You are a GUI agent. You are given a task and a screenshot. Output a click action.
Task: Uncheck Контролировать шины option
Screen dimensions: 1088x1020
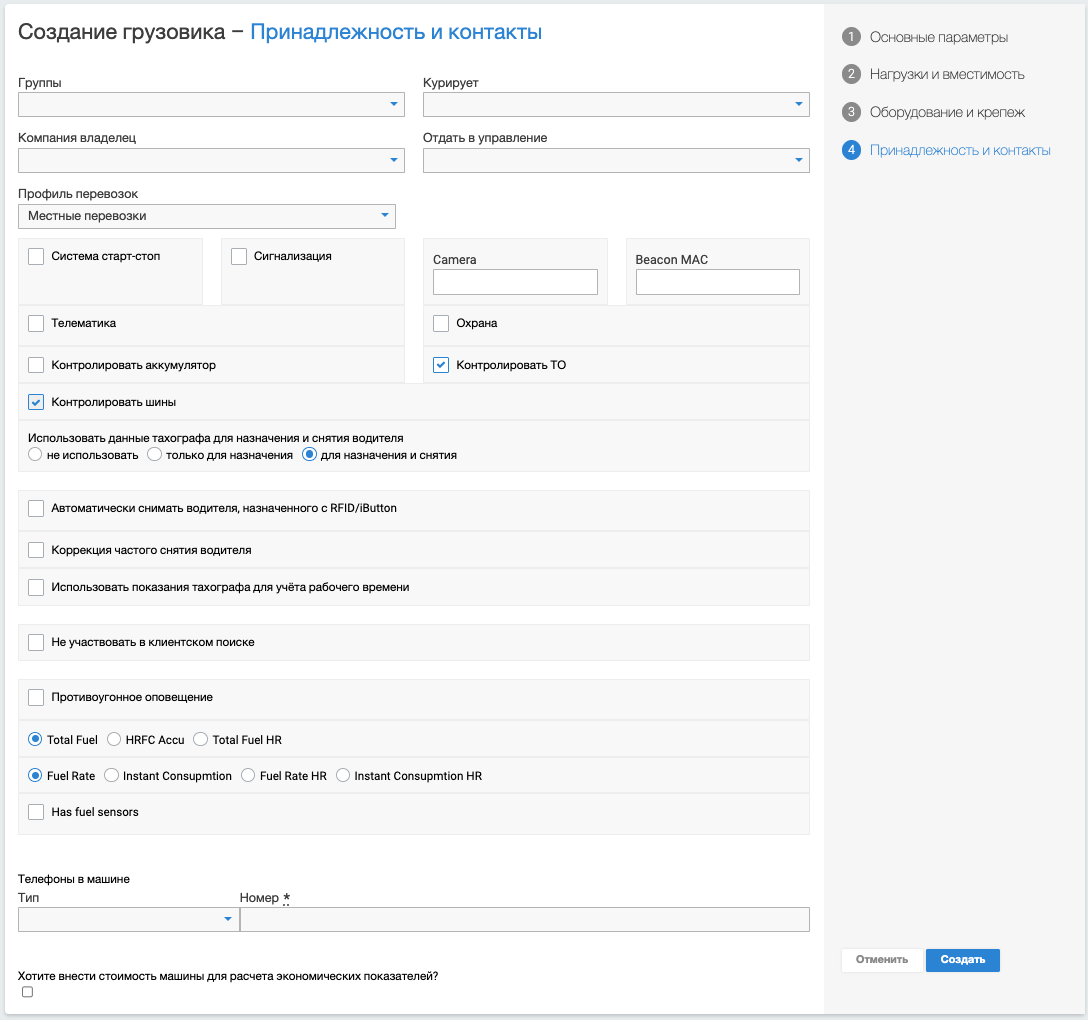(x=36, y=402)
